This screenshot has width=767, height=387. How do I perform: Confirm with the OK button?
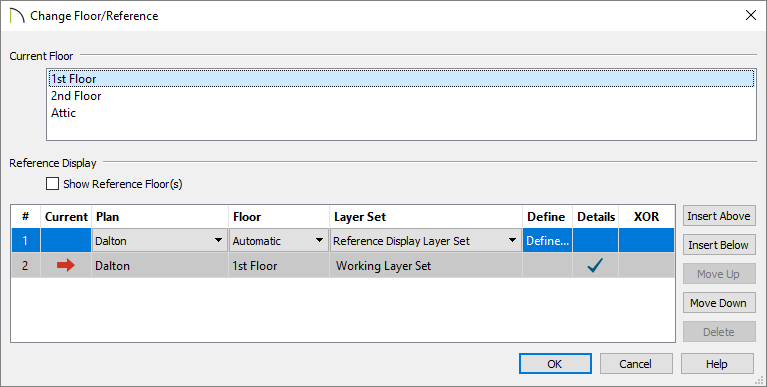pos(555,364)
